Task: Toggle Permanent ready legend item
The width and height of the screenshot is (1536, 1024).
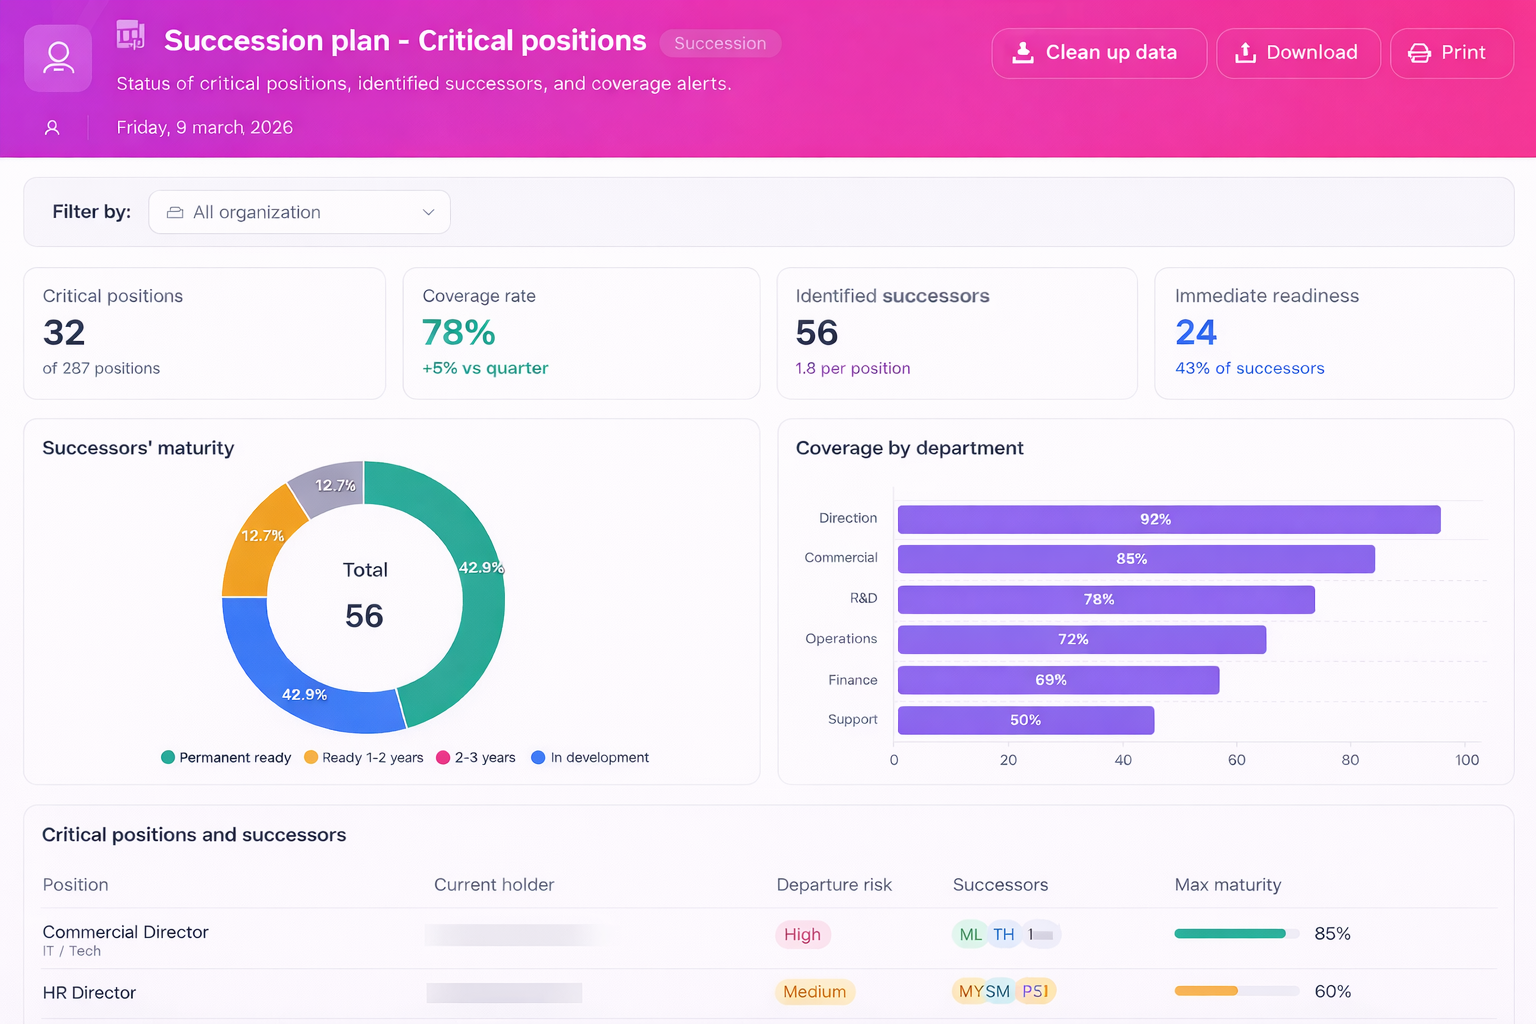Action: [x=226, y=758]
